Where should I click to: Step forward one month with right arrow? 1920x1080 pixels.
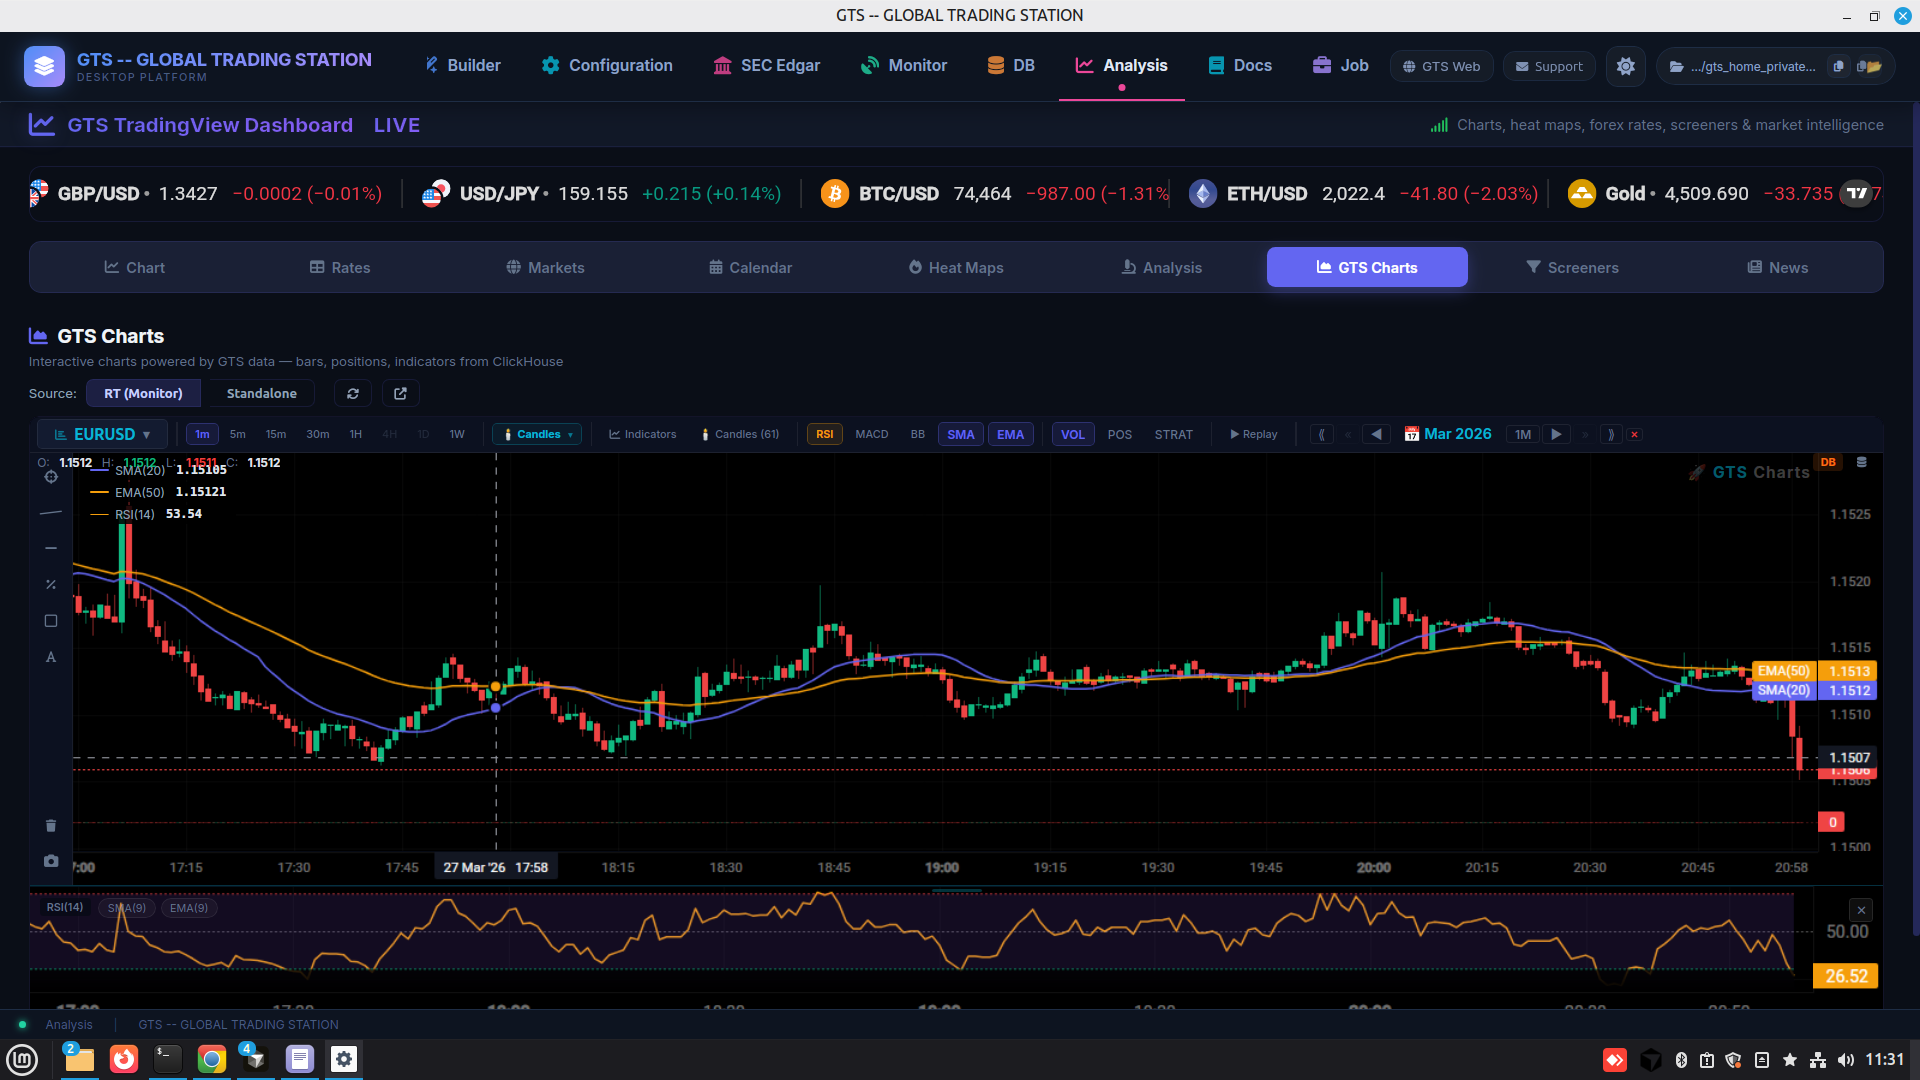point(1556,435)
